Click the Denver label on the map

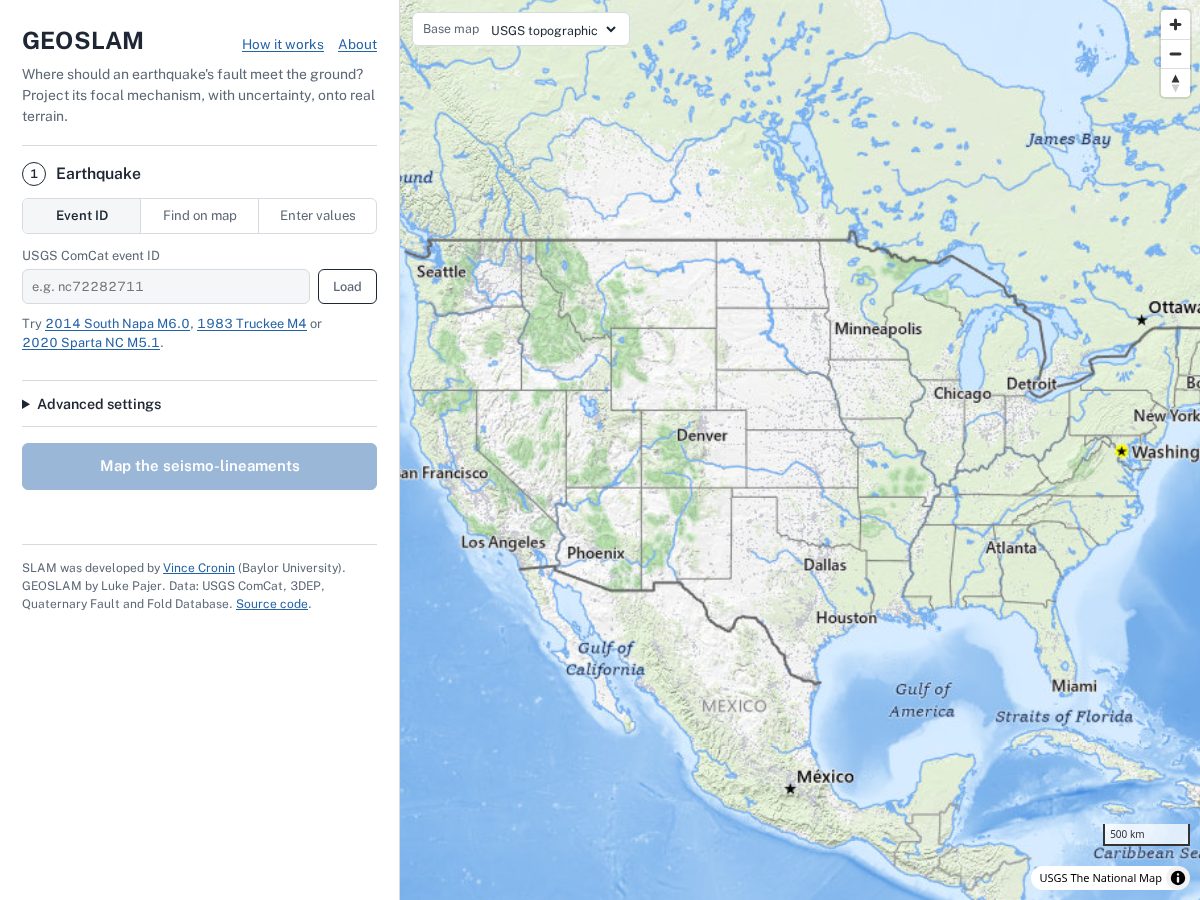pos(702,436)
